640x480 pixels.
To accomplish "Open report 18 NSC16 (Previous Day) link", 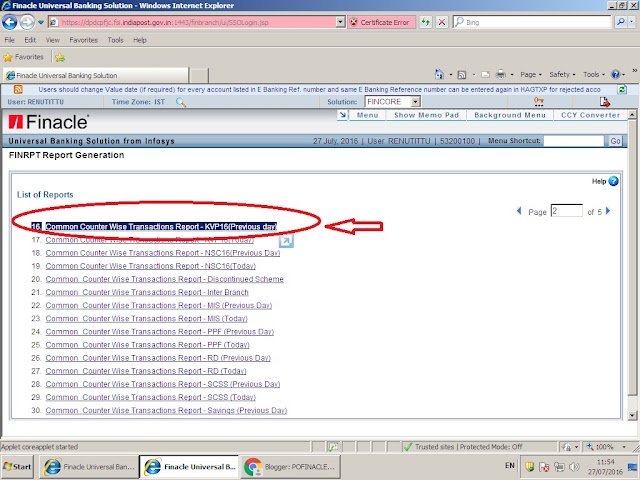I will tap(163, 253).
